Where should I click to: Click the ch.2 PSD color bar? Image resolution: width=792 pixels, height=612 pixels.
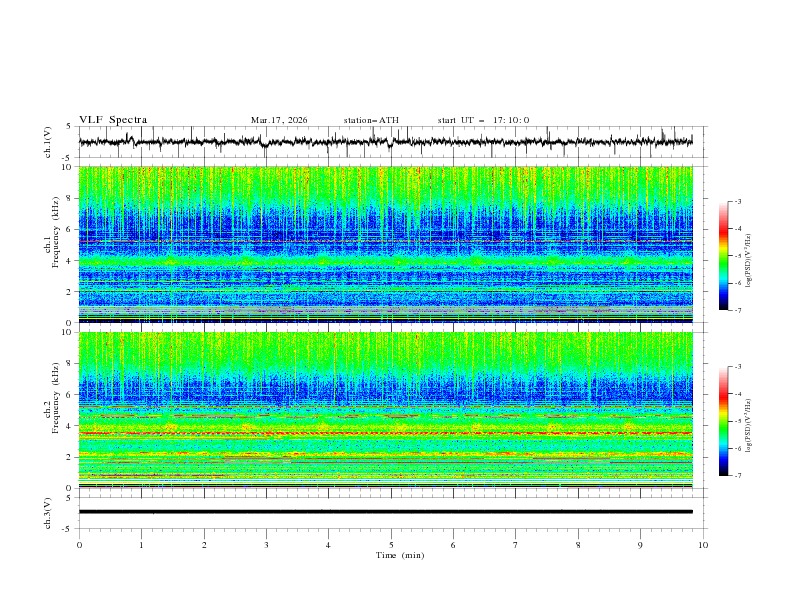724,421
